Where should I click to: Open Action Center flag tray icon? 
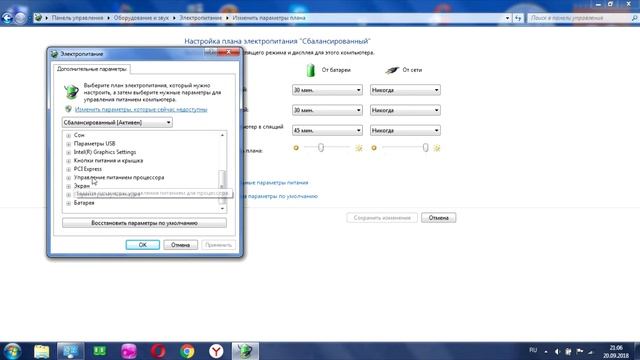580,351
